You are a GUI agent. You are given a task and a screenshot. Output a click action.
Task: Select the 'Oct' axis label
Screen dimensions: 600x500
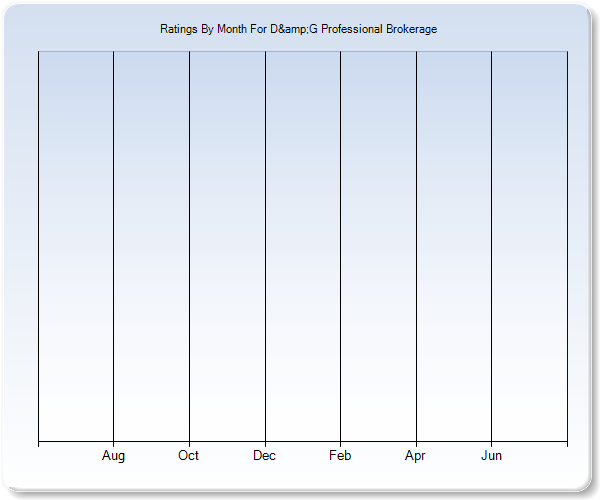pos(188,455)
